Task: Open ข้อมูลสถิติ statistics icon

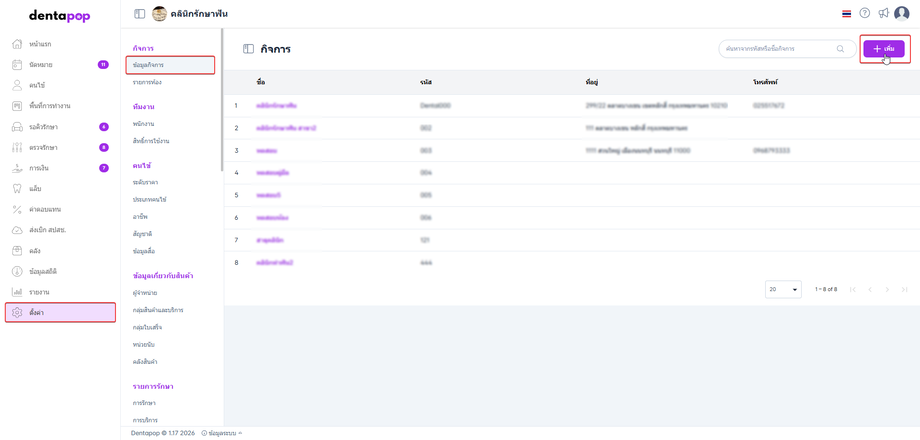Action: click(x=17, y=271)
